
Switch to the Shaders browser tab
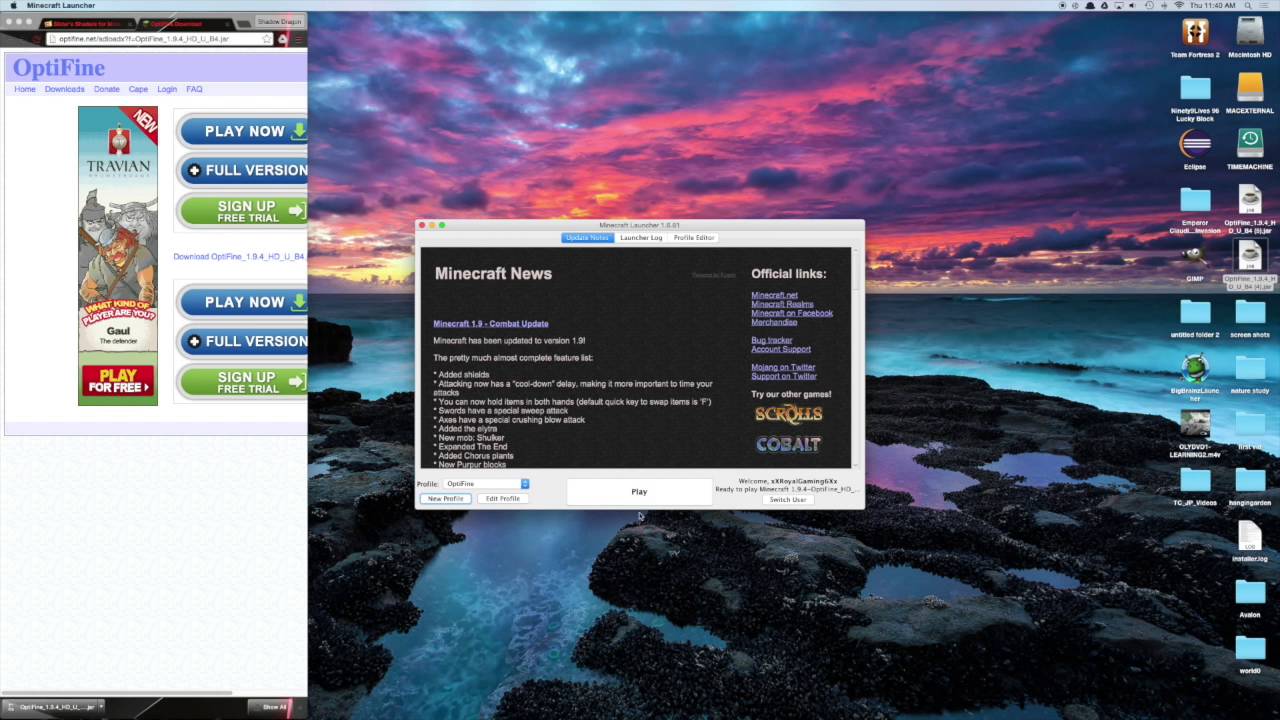(86, 23)
